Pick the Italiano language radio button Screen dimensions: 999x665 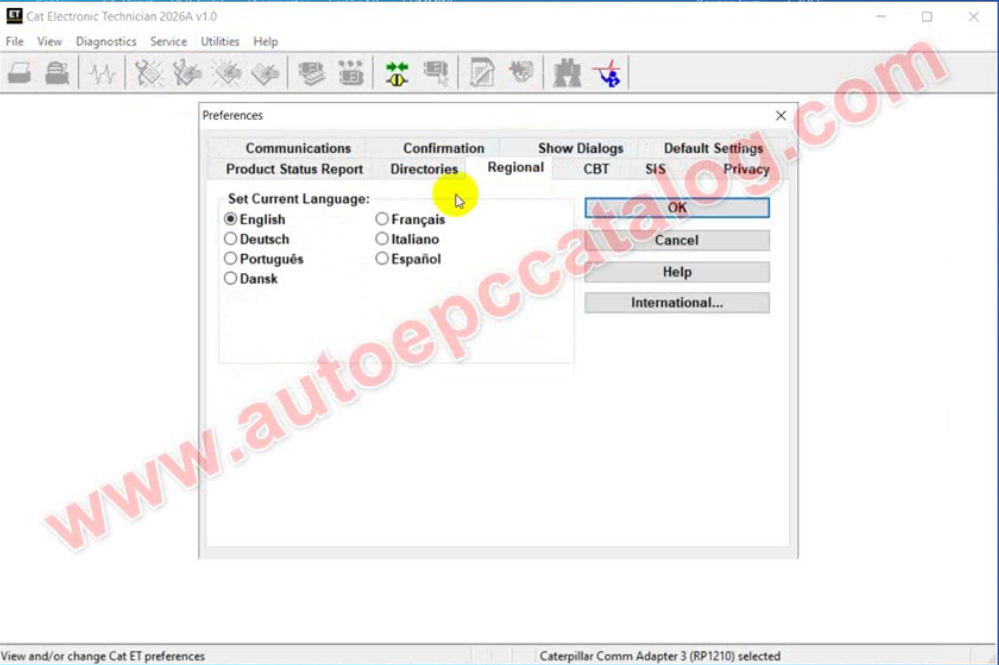click(x=382, y=239)
